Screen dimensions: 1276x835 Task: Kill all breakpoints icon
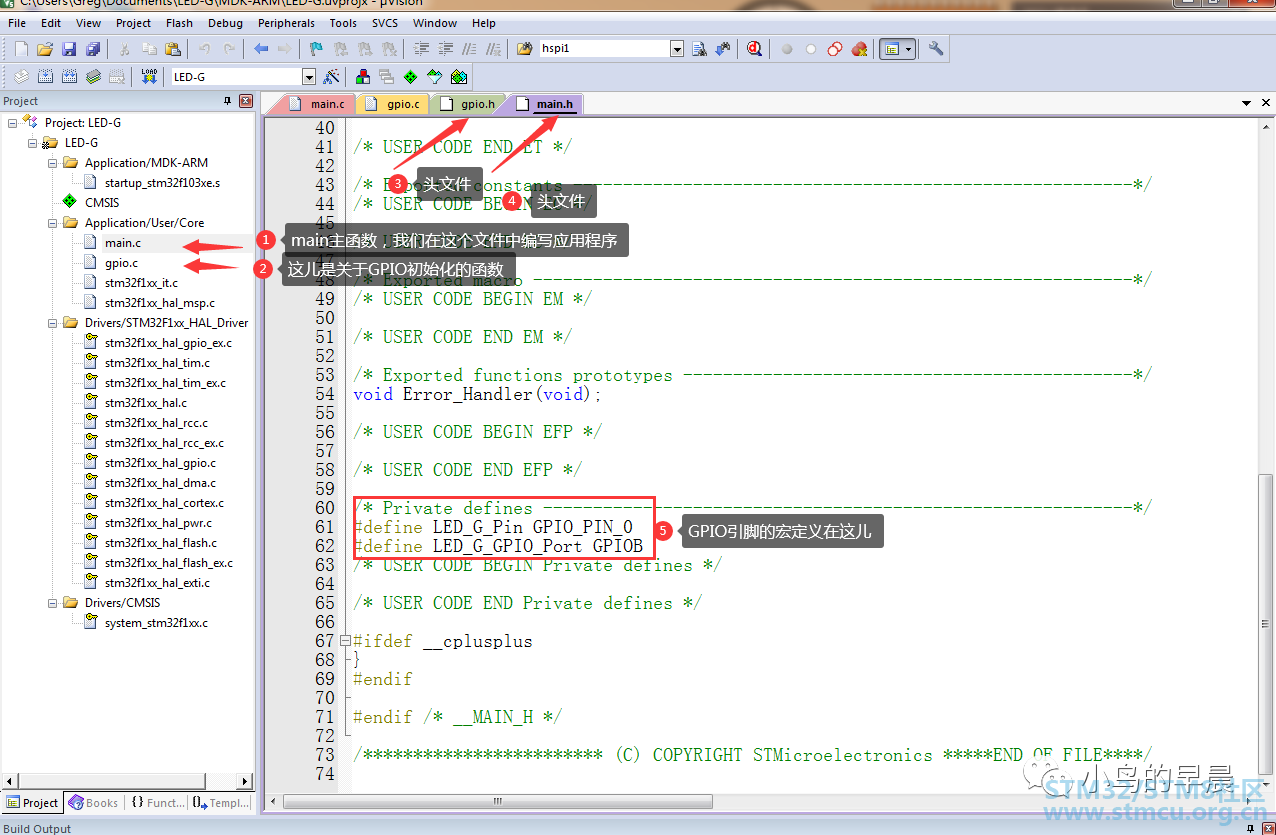click(859, 48)
